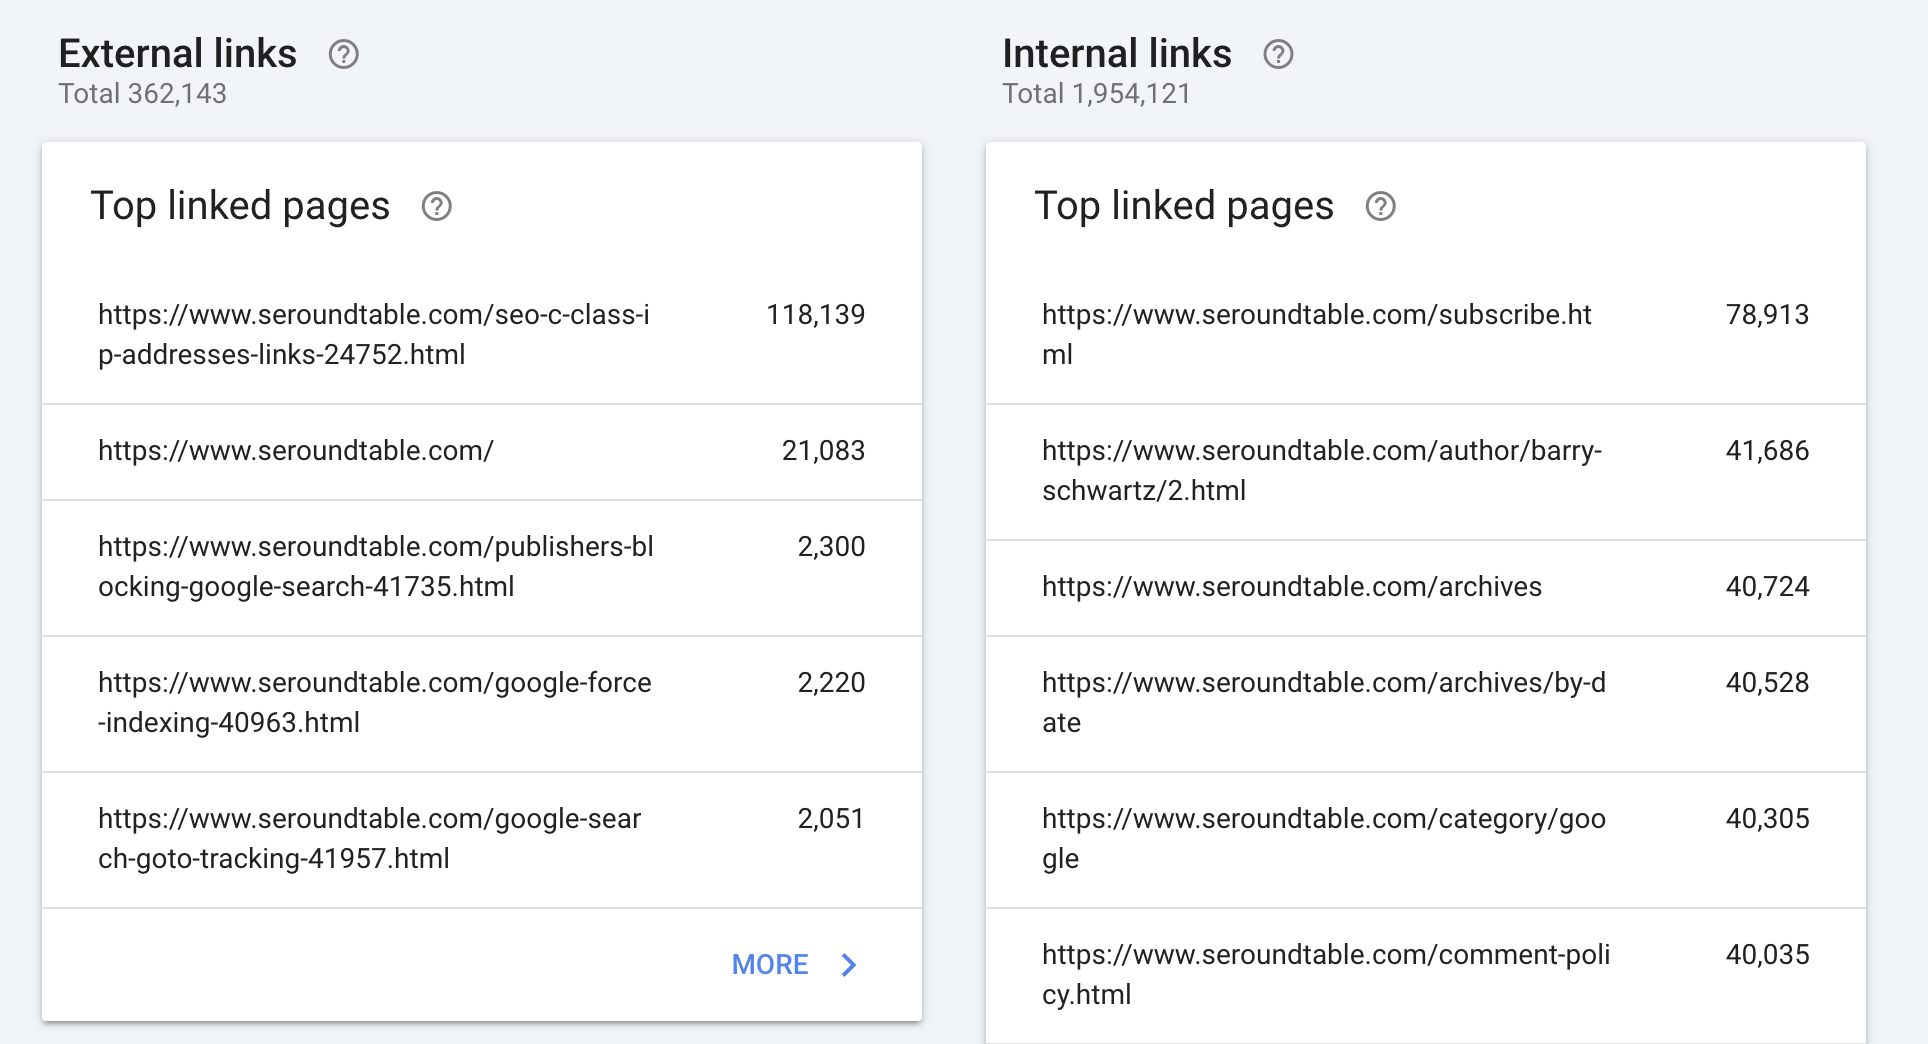Open google-search-goto-tracking-41957.html row

tap(482, 840)
